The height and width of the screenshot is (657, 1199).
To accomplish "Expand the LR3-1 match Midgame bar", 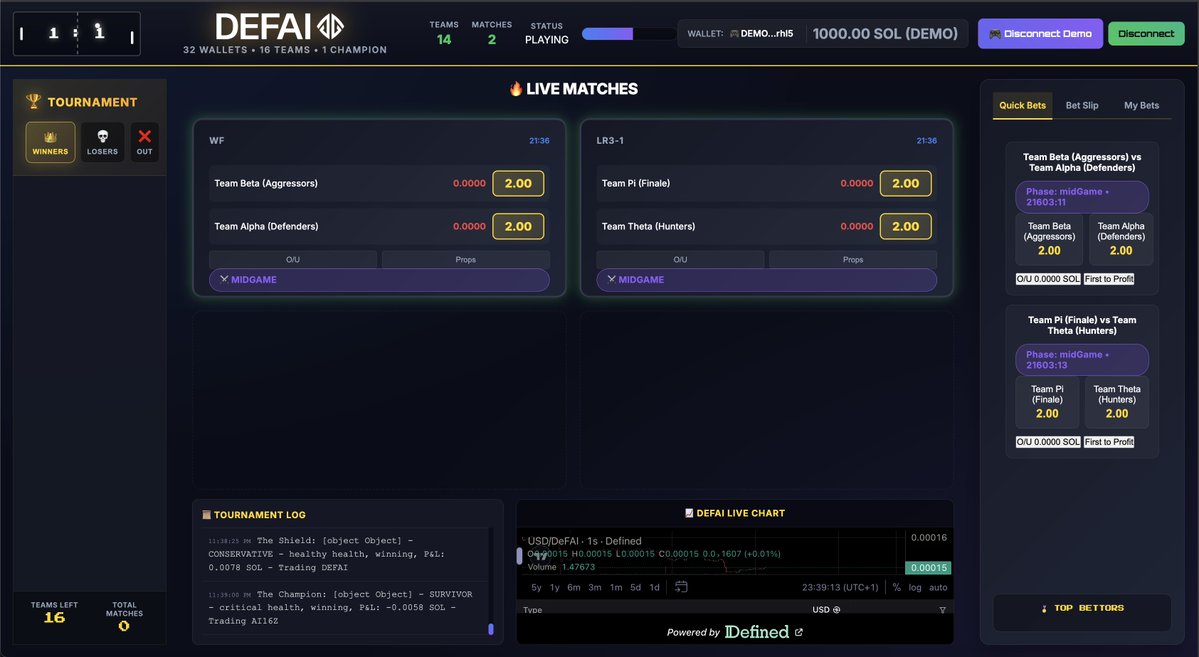I will coord(766,280).
